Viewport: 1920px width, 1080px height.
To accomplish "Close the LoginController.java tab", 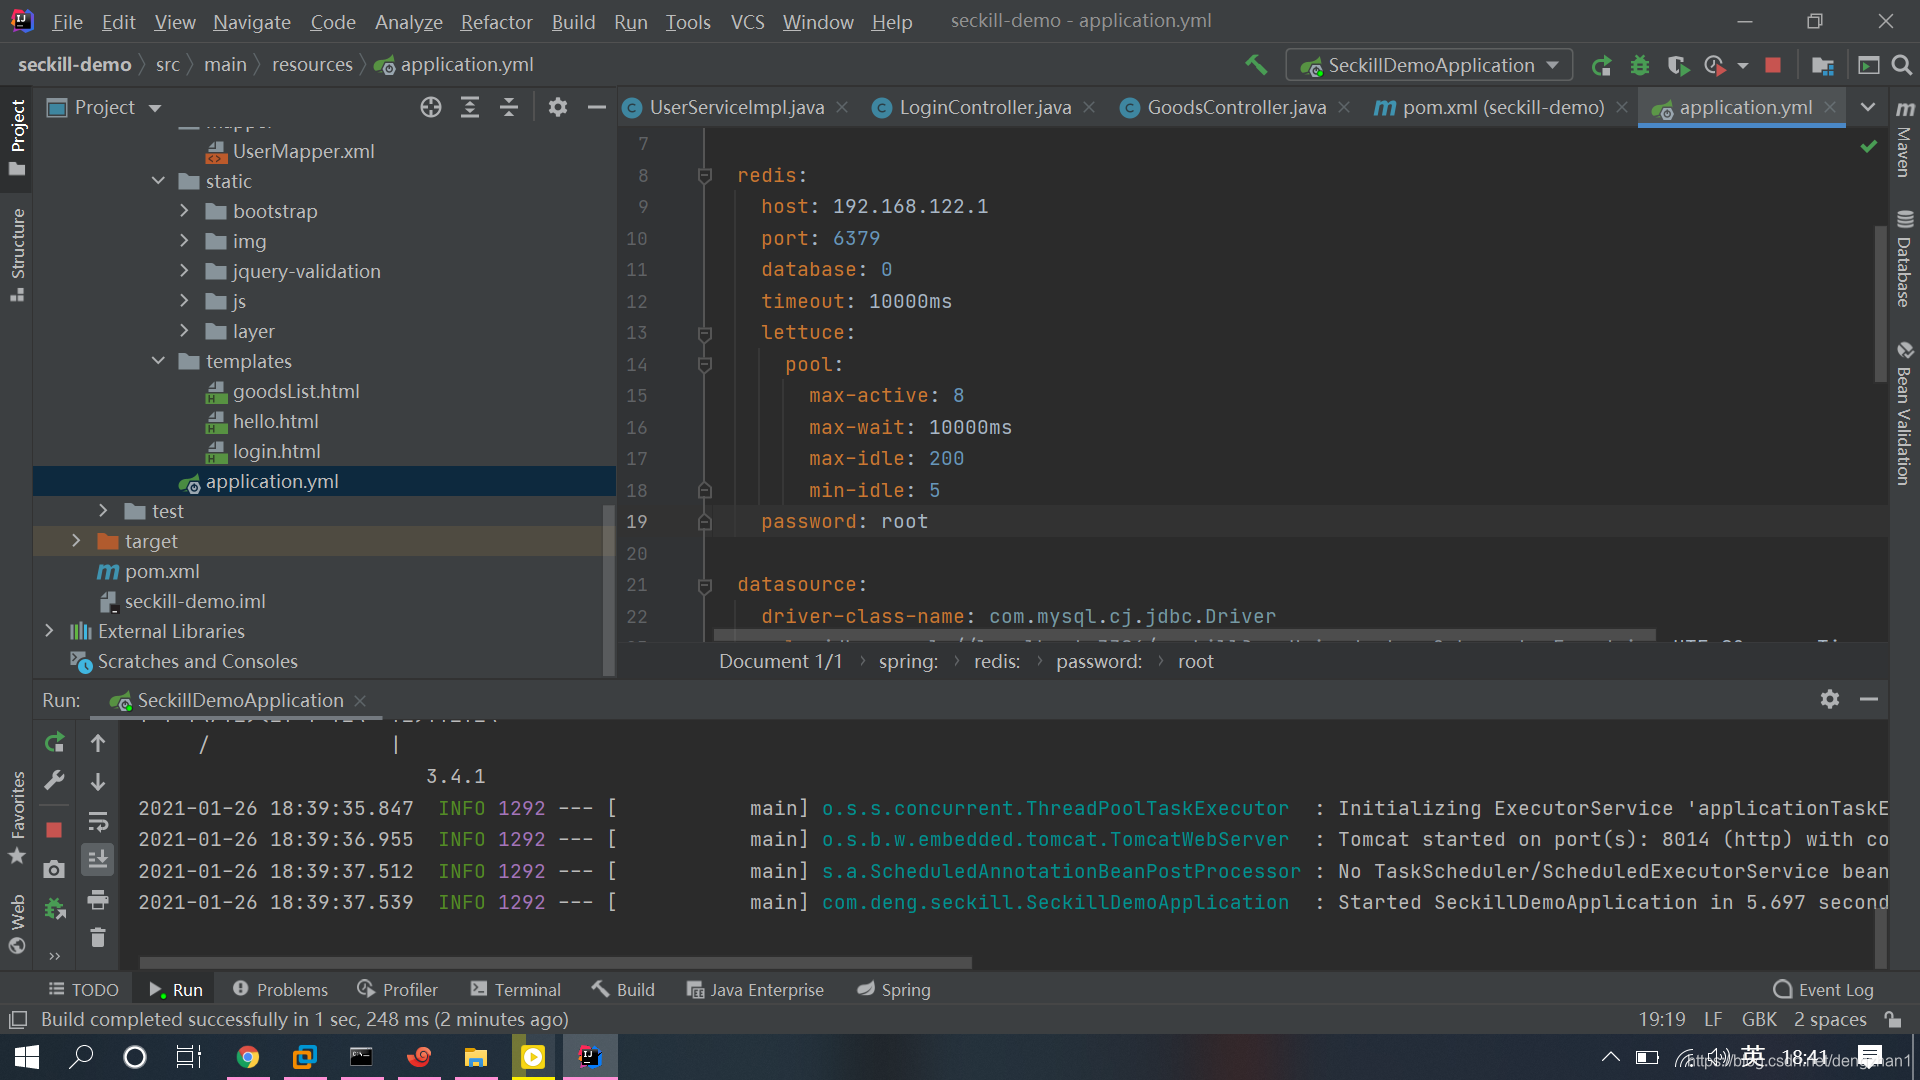I will tap(1089, 107).
